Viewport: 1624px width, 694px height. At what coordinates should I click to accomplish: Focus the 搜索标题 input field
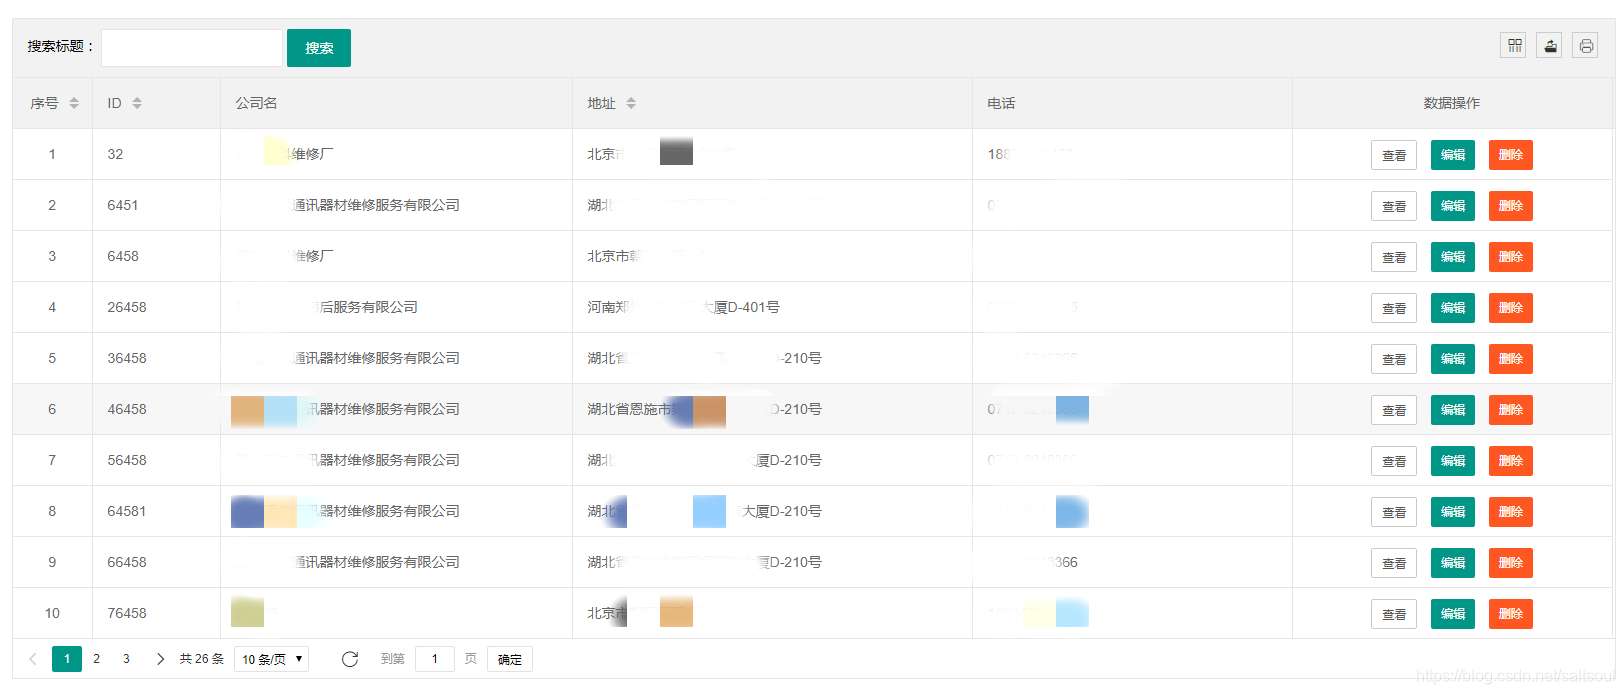pyautogui.click(x=192, y=48)
